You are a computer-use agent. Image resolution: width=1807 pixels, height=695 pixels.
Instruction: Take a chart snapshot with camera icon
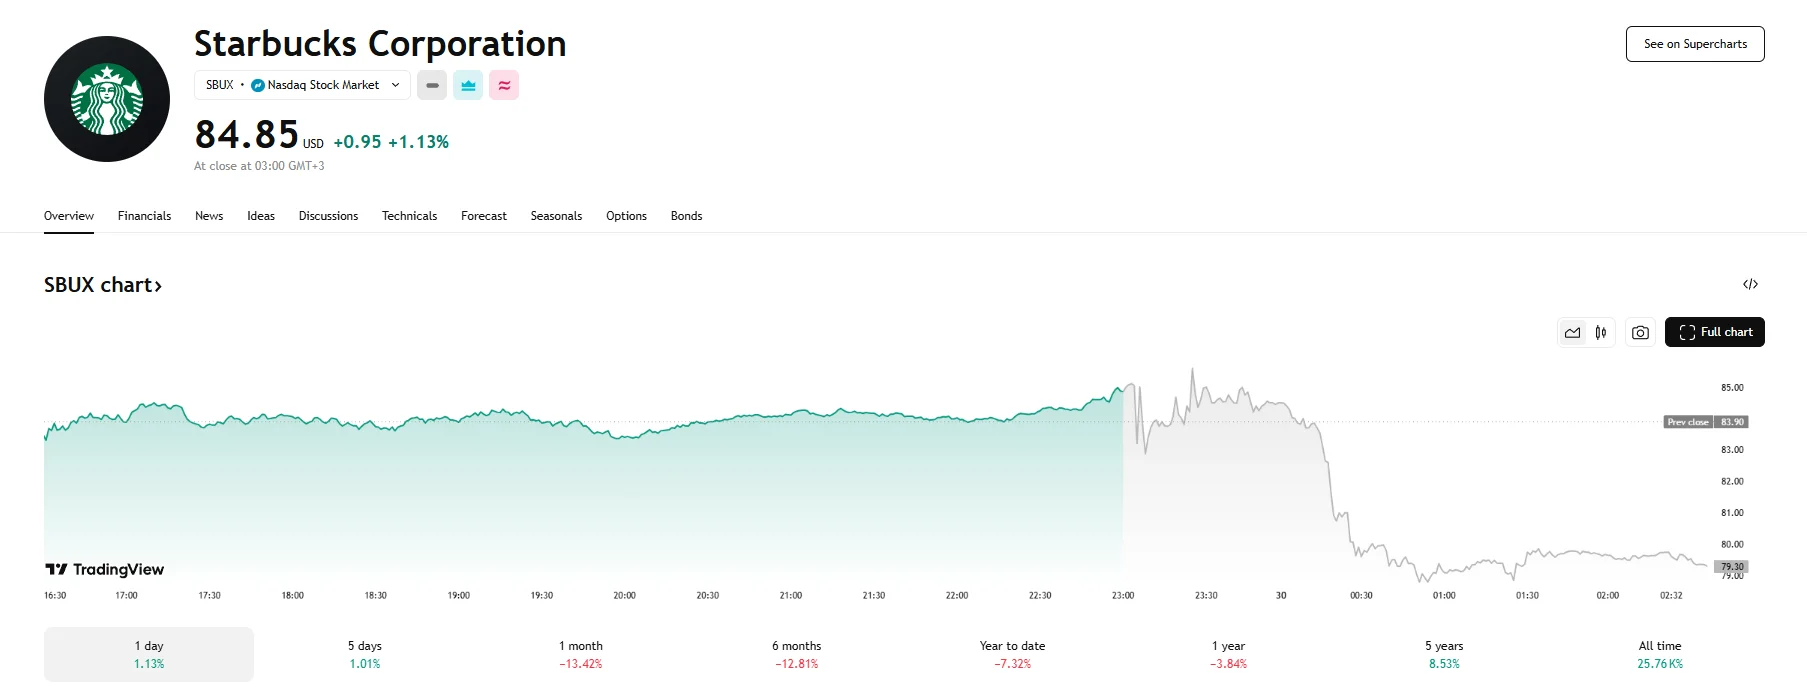[1640, 332]
